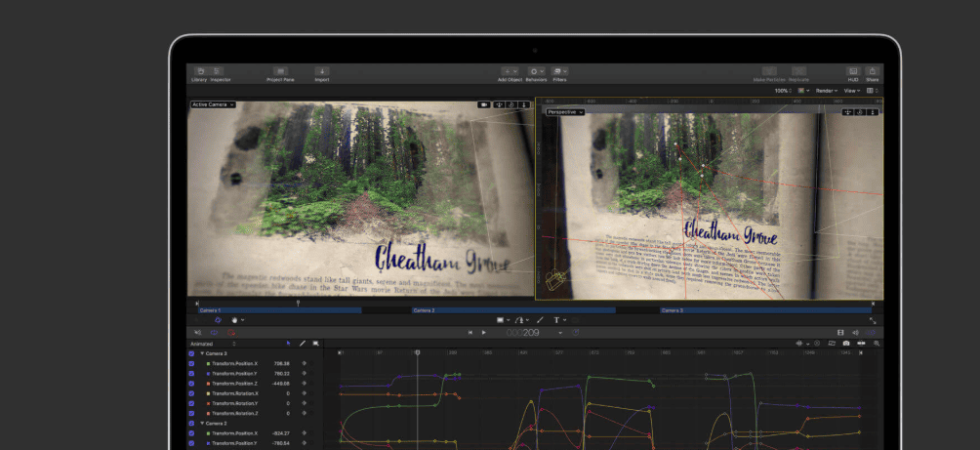Viewport: 980px width, 450px height.
Task: Disable the Camera 3 checkbox in curve list
Action: 191,353
